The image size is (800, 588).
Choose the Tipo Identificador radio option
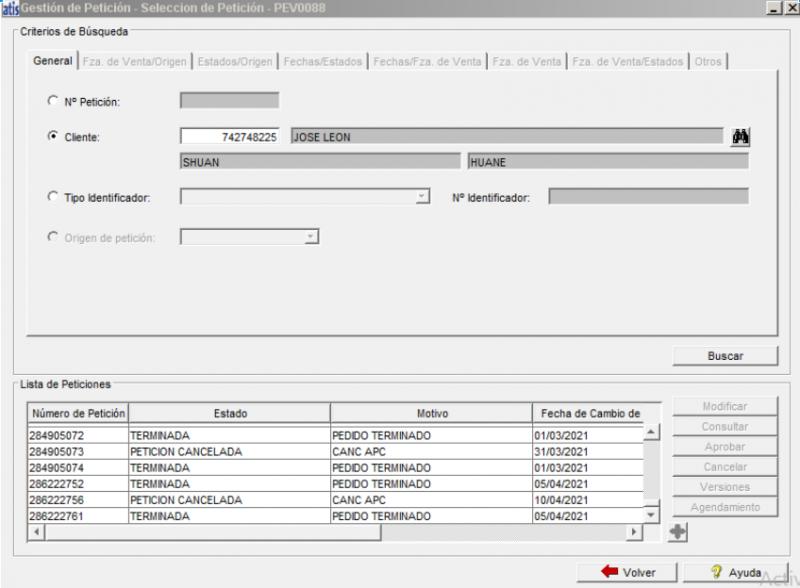(x=52, y=197)
